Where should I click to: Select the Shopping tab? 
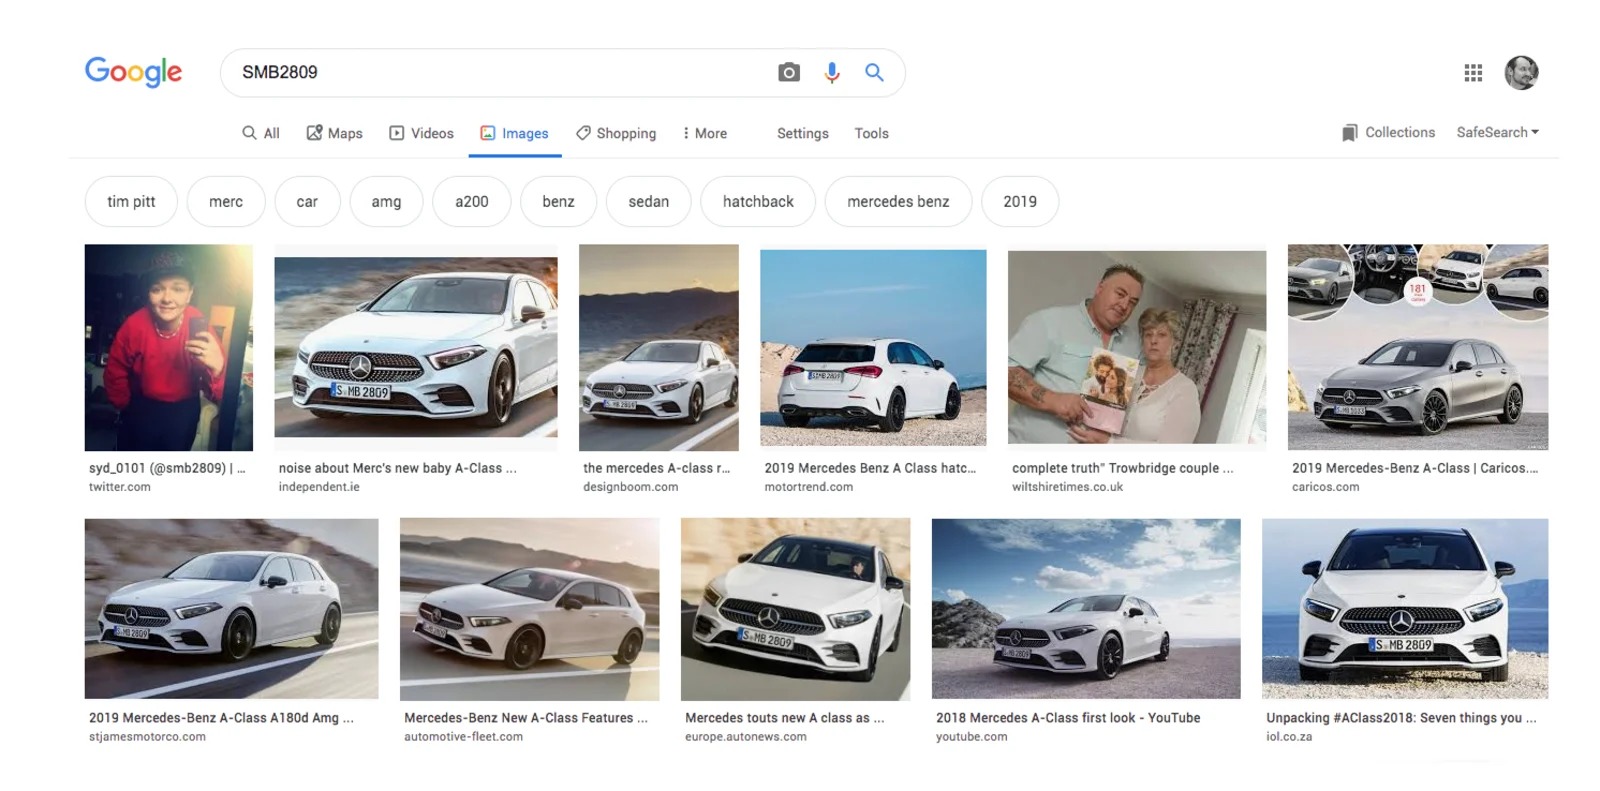[616, 133]
